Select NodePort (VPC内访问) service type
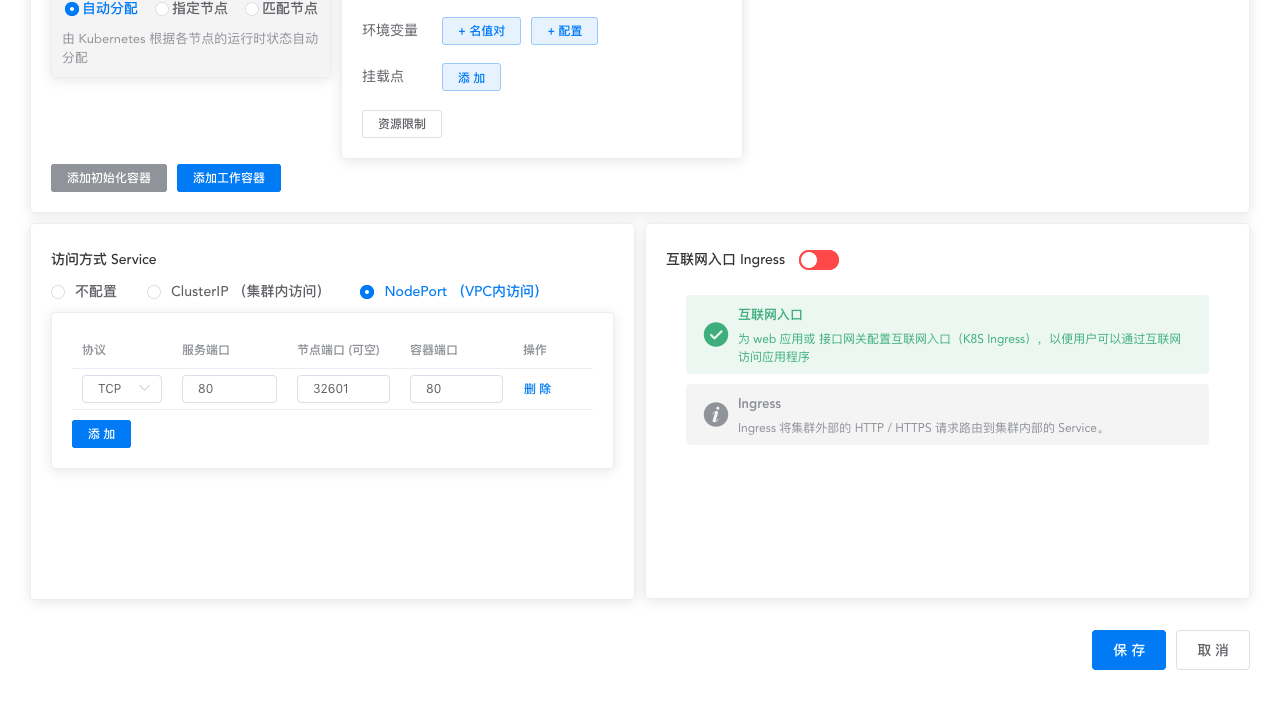The width and height of the screenshot is (1280, 720). (x=367, y=291)
